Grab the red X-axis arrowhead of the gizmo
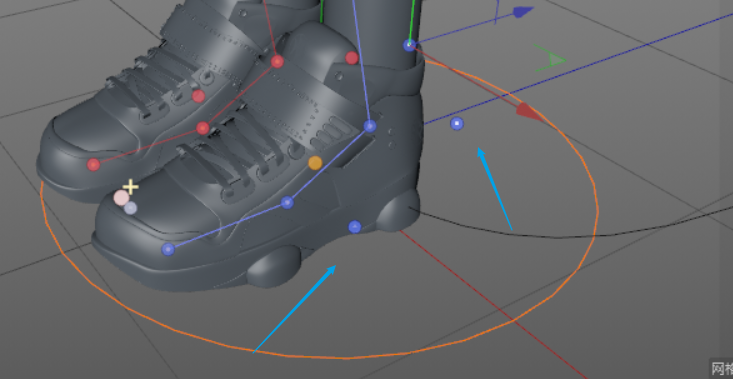This screenshot has height=379, width=733. pos(529,112)
